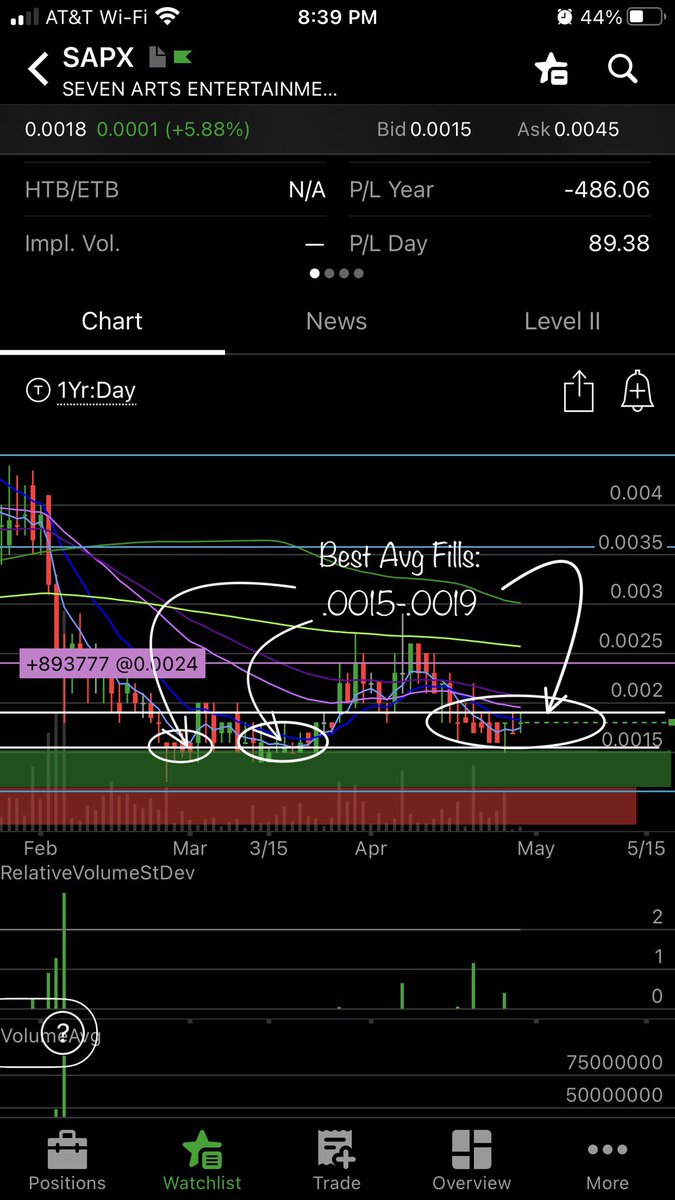
Task: Tap the Apr date axis label
Action: tap(371, 848)
